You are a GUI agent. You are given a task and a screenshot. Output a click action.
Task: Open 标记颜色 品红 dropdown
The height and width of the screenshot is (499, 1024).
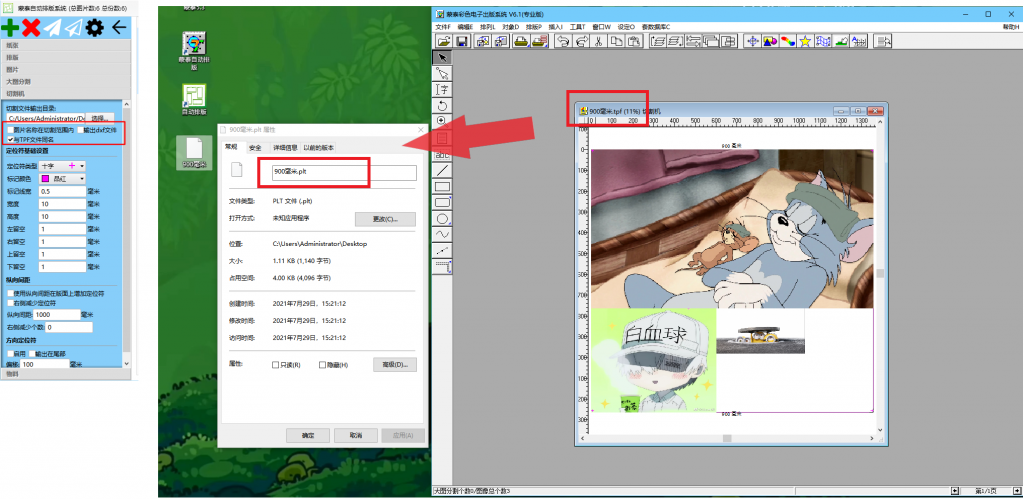pos(62,178)
